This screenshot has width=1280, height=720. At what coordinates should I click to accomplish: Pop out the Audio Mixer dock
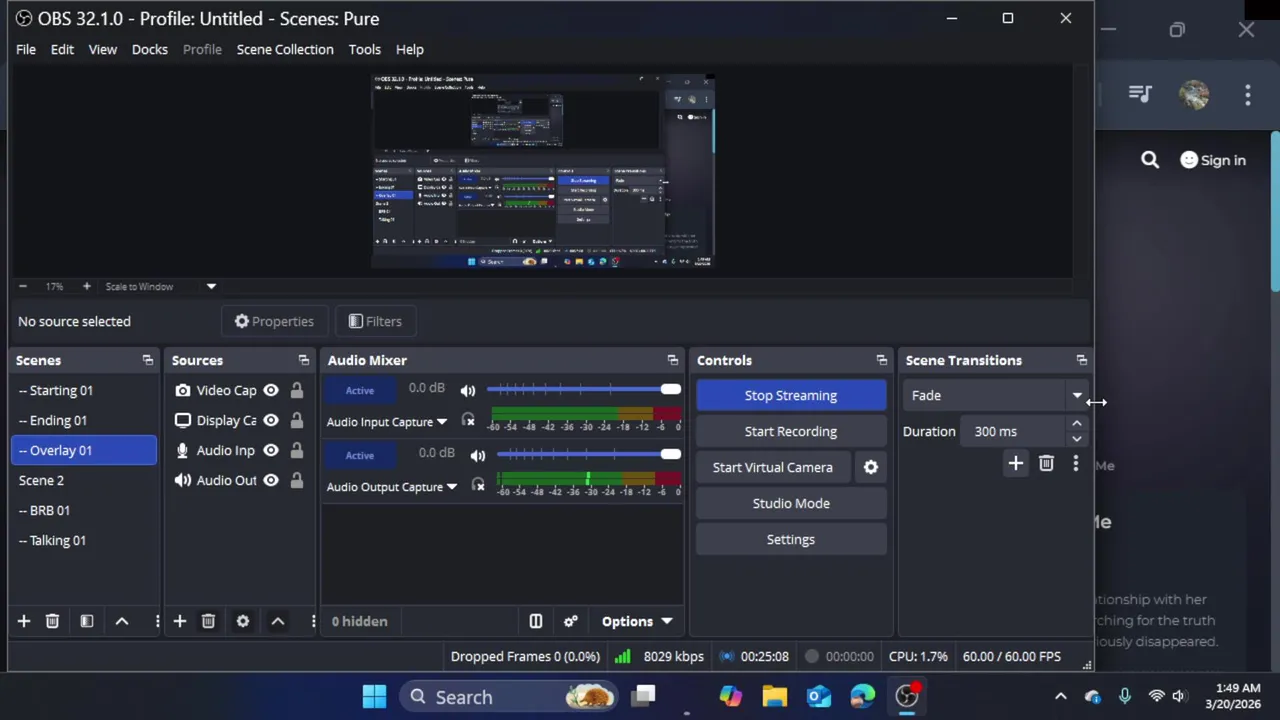pyautogui.click(x=673, y=360)
